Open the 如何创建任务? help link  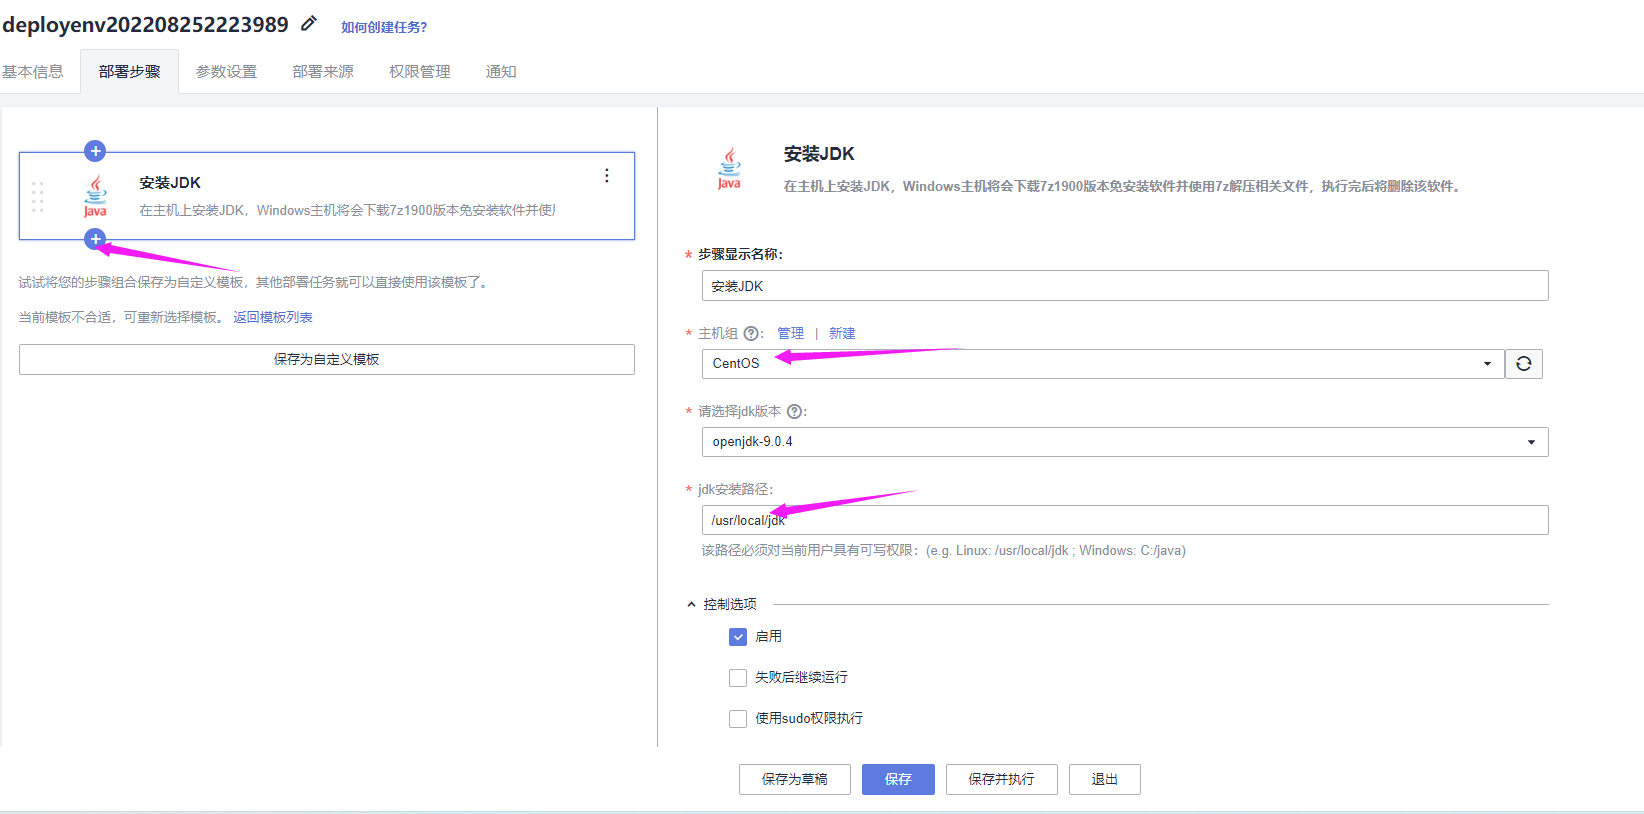(384, 27)
